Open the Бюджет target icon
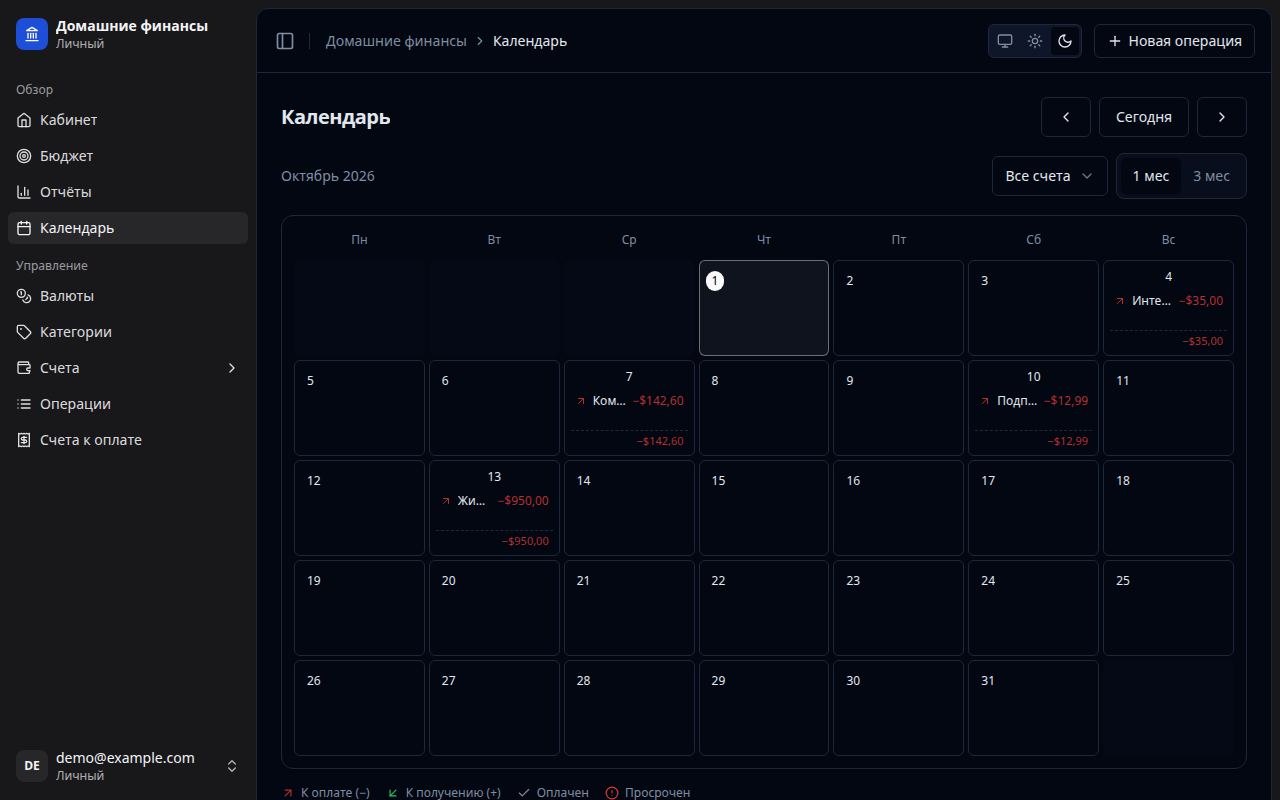 coord(24,156)
